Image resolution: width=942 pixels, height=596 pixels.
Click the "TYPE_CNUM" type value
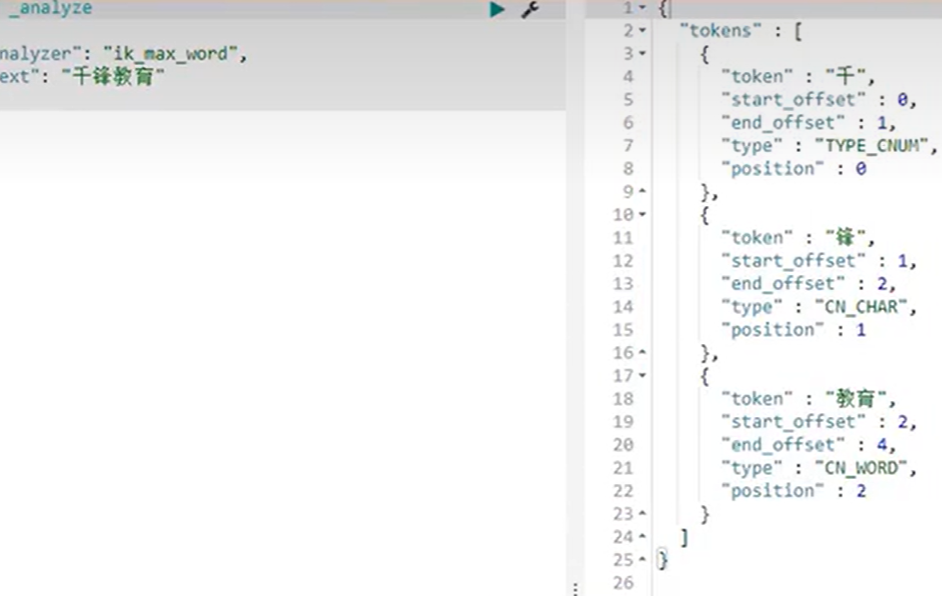(872, 145)
